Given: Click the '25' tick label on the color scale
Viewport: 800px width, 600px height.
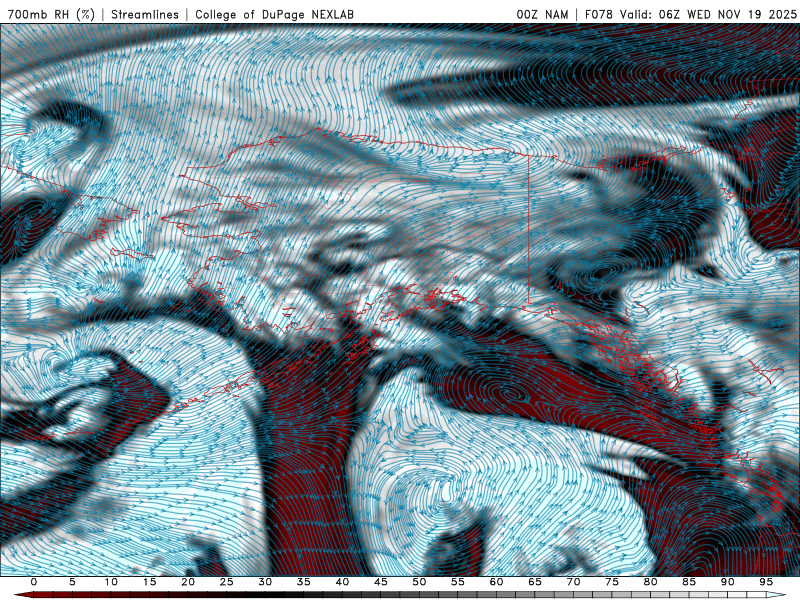Looking at the screenshot, I should [x=227, y=582].
